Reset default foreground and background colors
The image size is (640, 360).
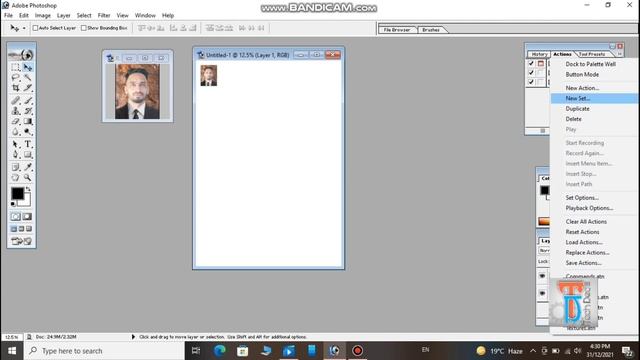click(13, 203)
